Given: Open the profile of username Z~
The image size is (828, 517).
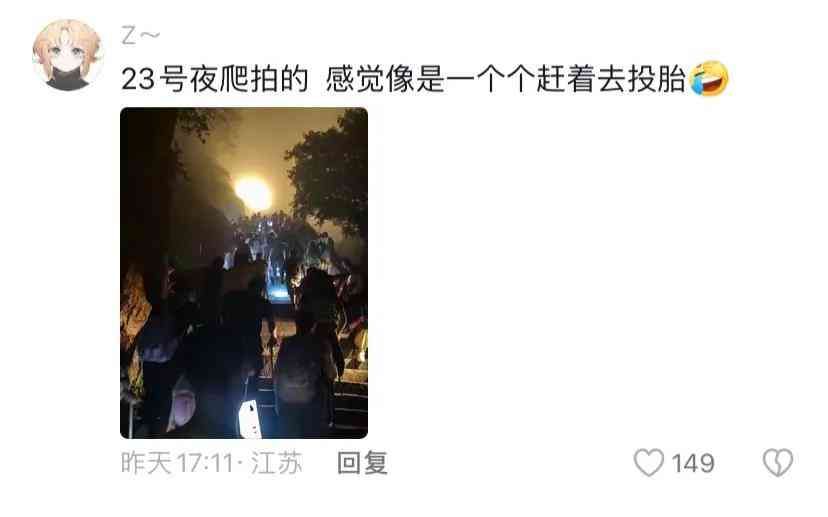Looking at the screenshot, I should pyautogui.click(x=140, y=36).
